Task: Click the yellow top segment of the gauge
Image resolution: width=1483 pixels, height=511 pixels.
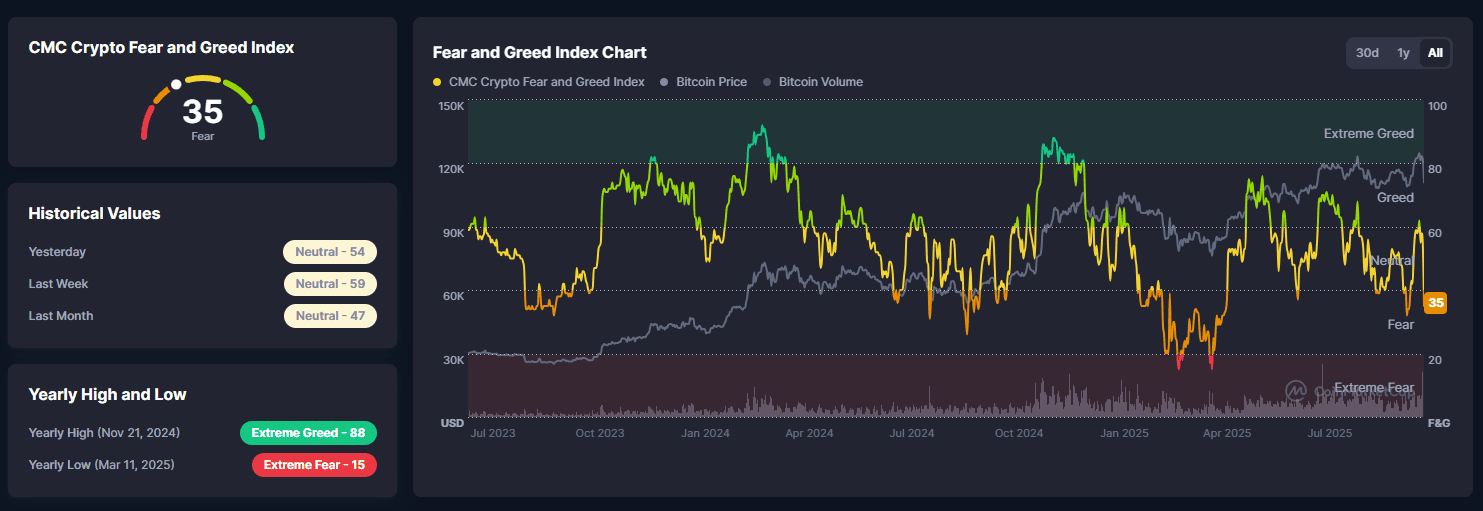Action: 203,78
